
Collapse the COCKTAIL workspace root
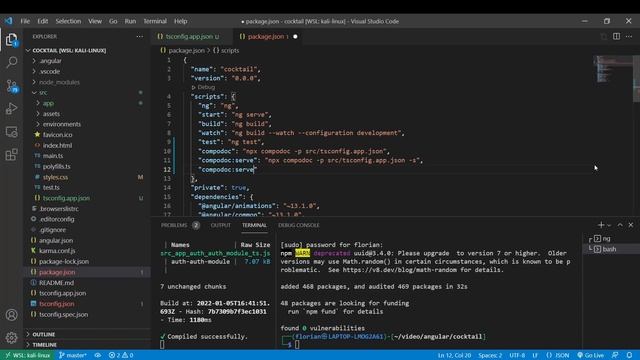pos(69,50)
